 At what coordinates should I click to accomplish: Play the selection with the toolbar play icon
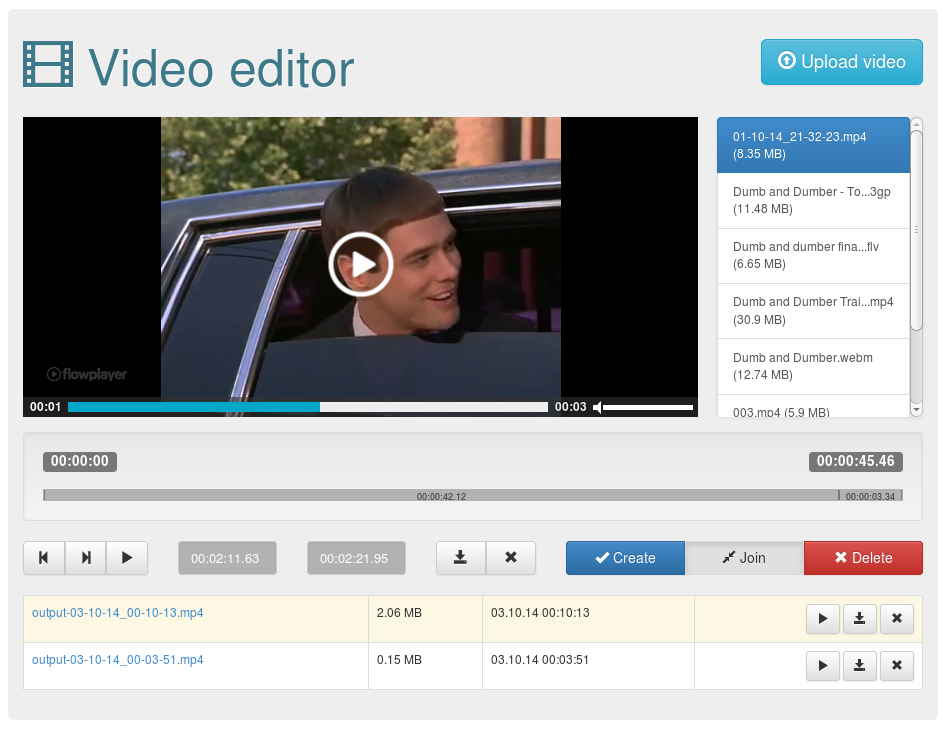[x=127, y=557]
